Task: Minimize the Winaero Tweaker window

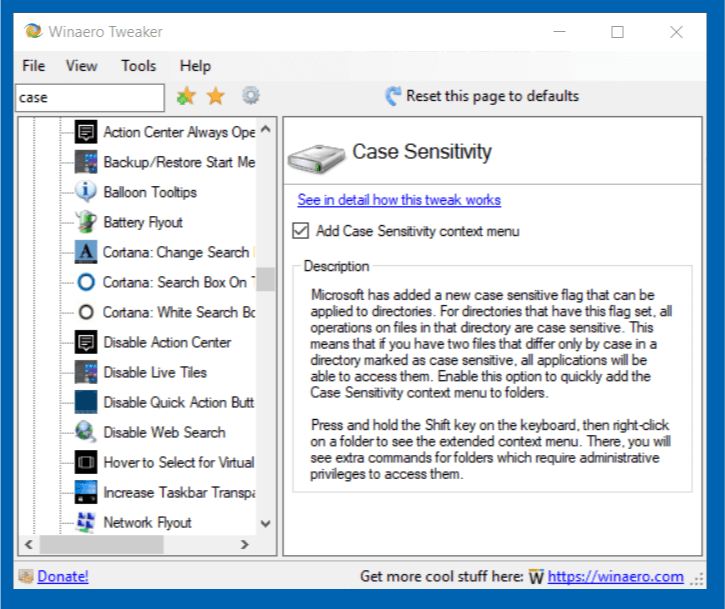Action: 559,31
